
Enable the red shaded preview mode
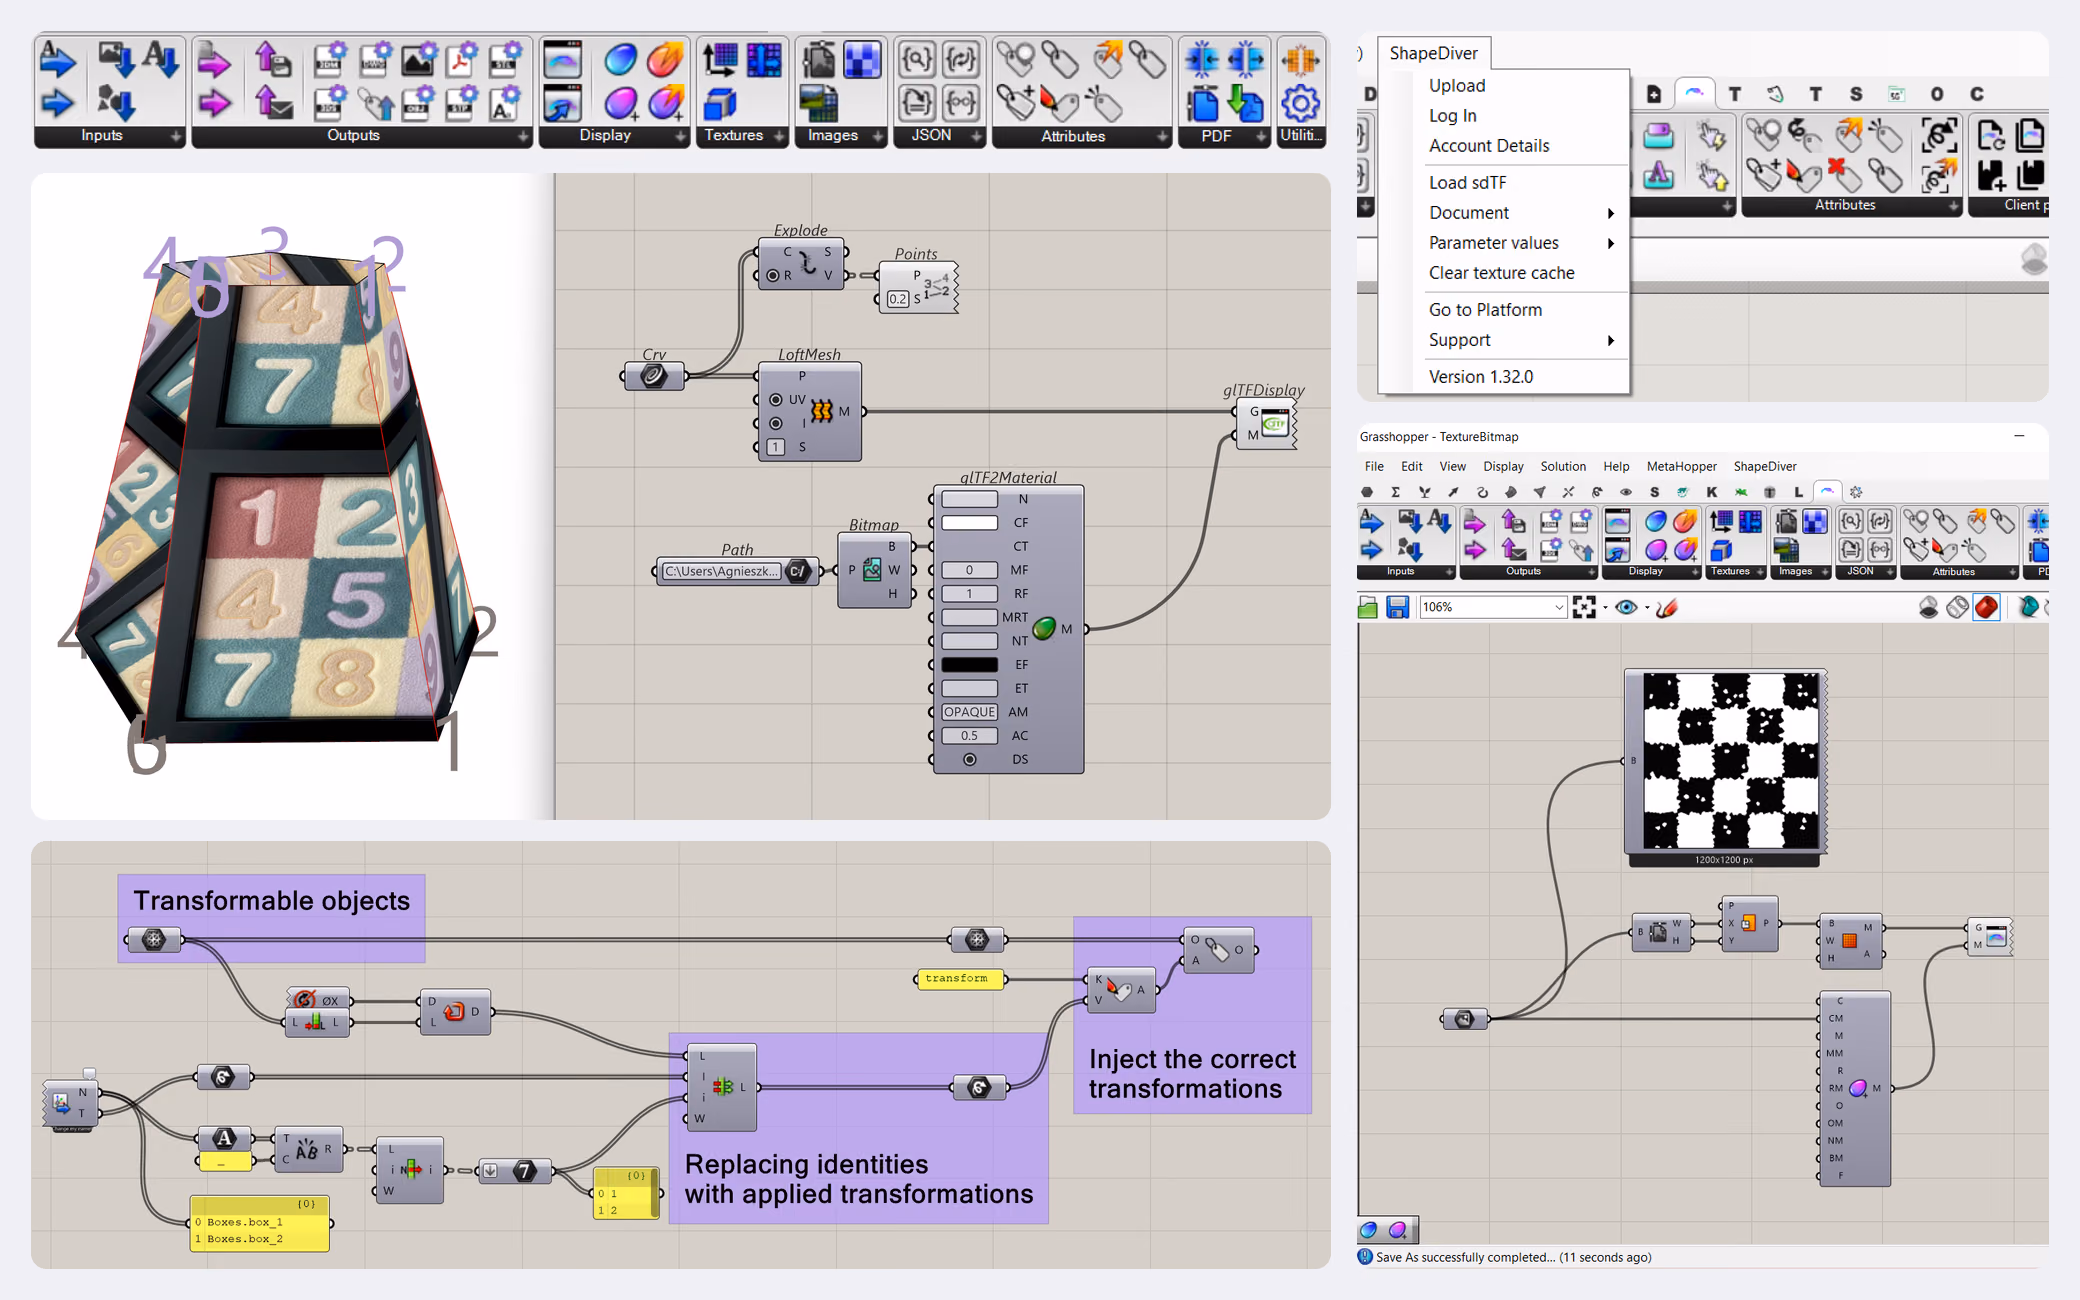tap(1987, 607)
